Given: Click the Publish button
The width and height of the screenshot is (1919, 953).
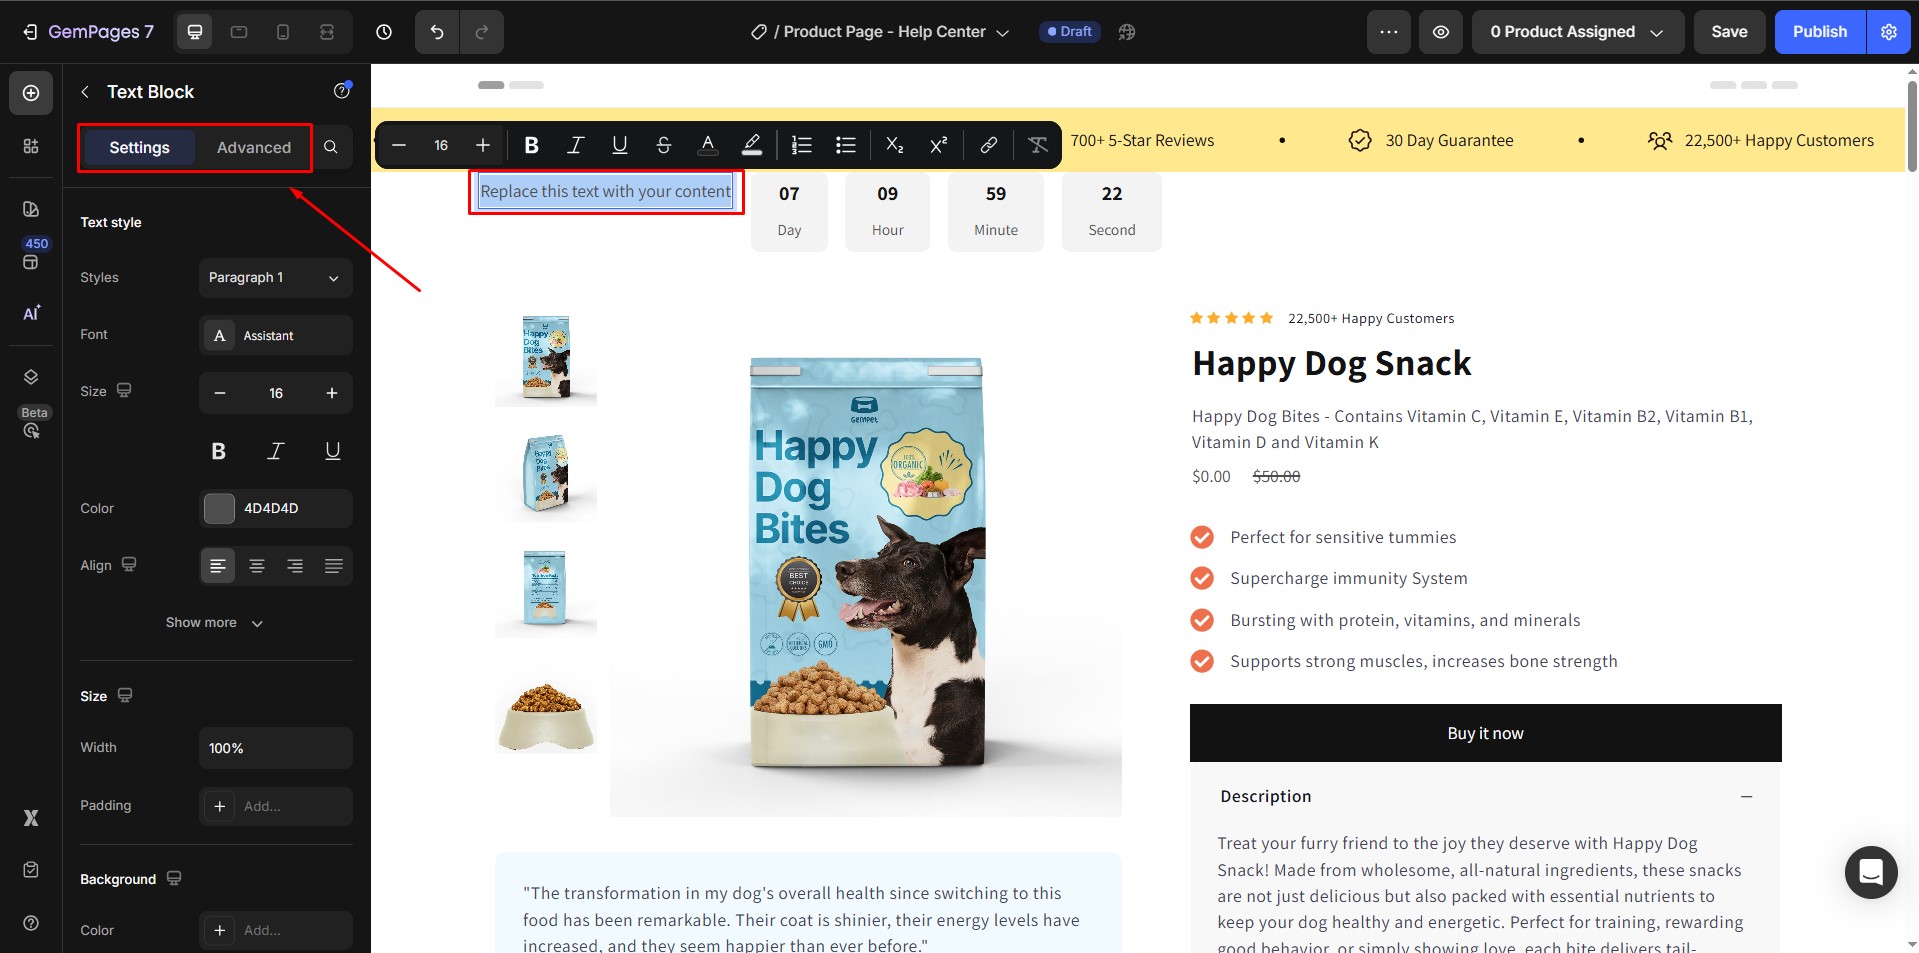Looking at the screenshot, I should click(1819, 32).
